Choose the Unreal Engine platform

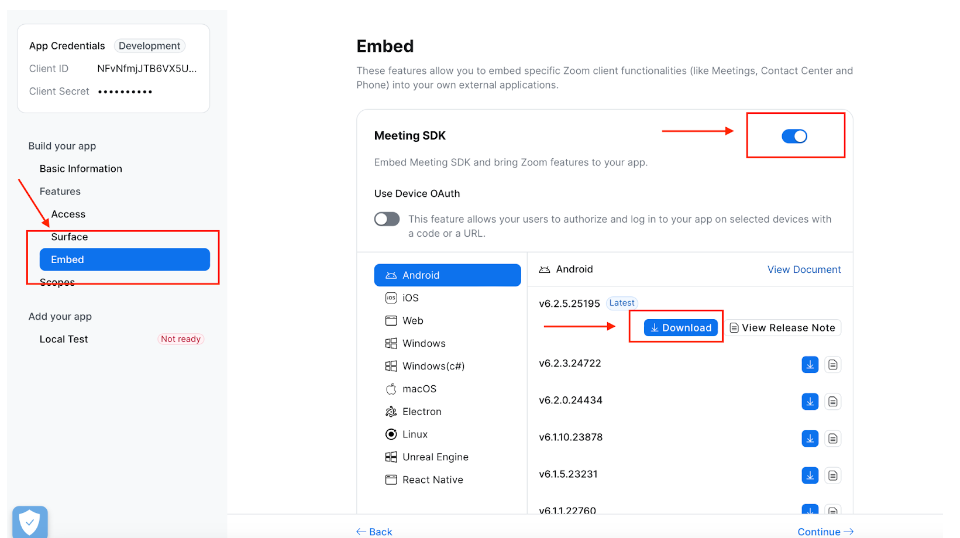pos(435,457)
